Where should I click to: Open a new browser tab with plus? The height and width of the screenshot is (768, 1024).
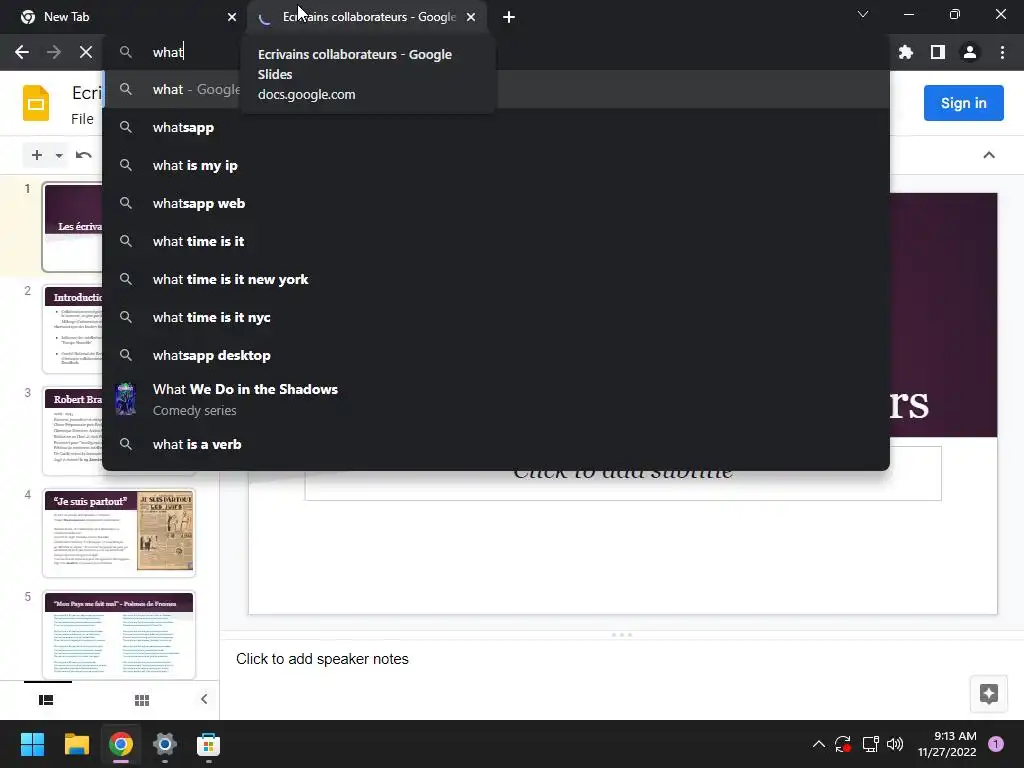[509, 17]
